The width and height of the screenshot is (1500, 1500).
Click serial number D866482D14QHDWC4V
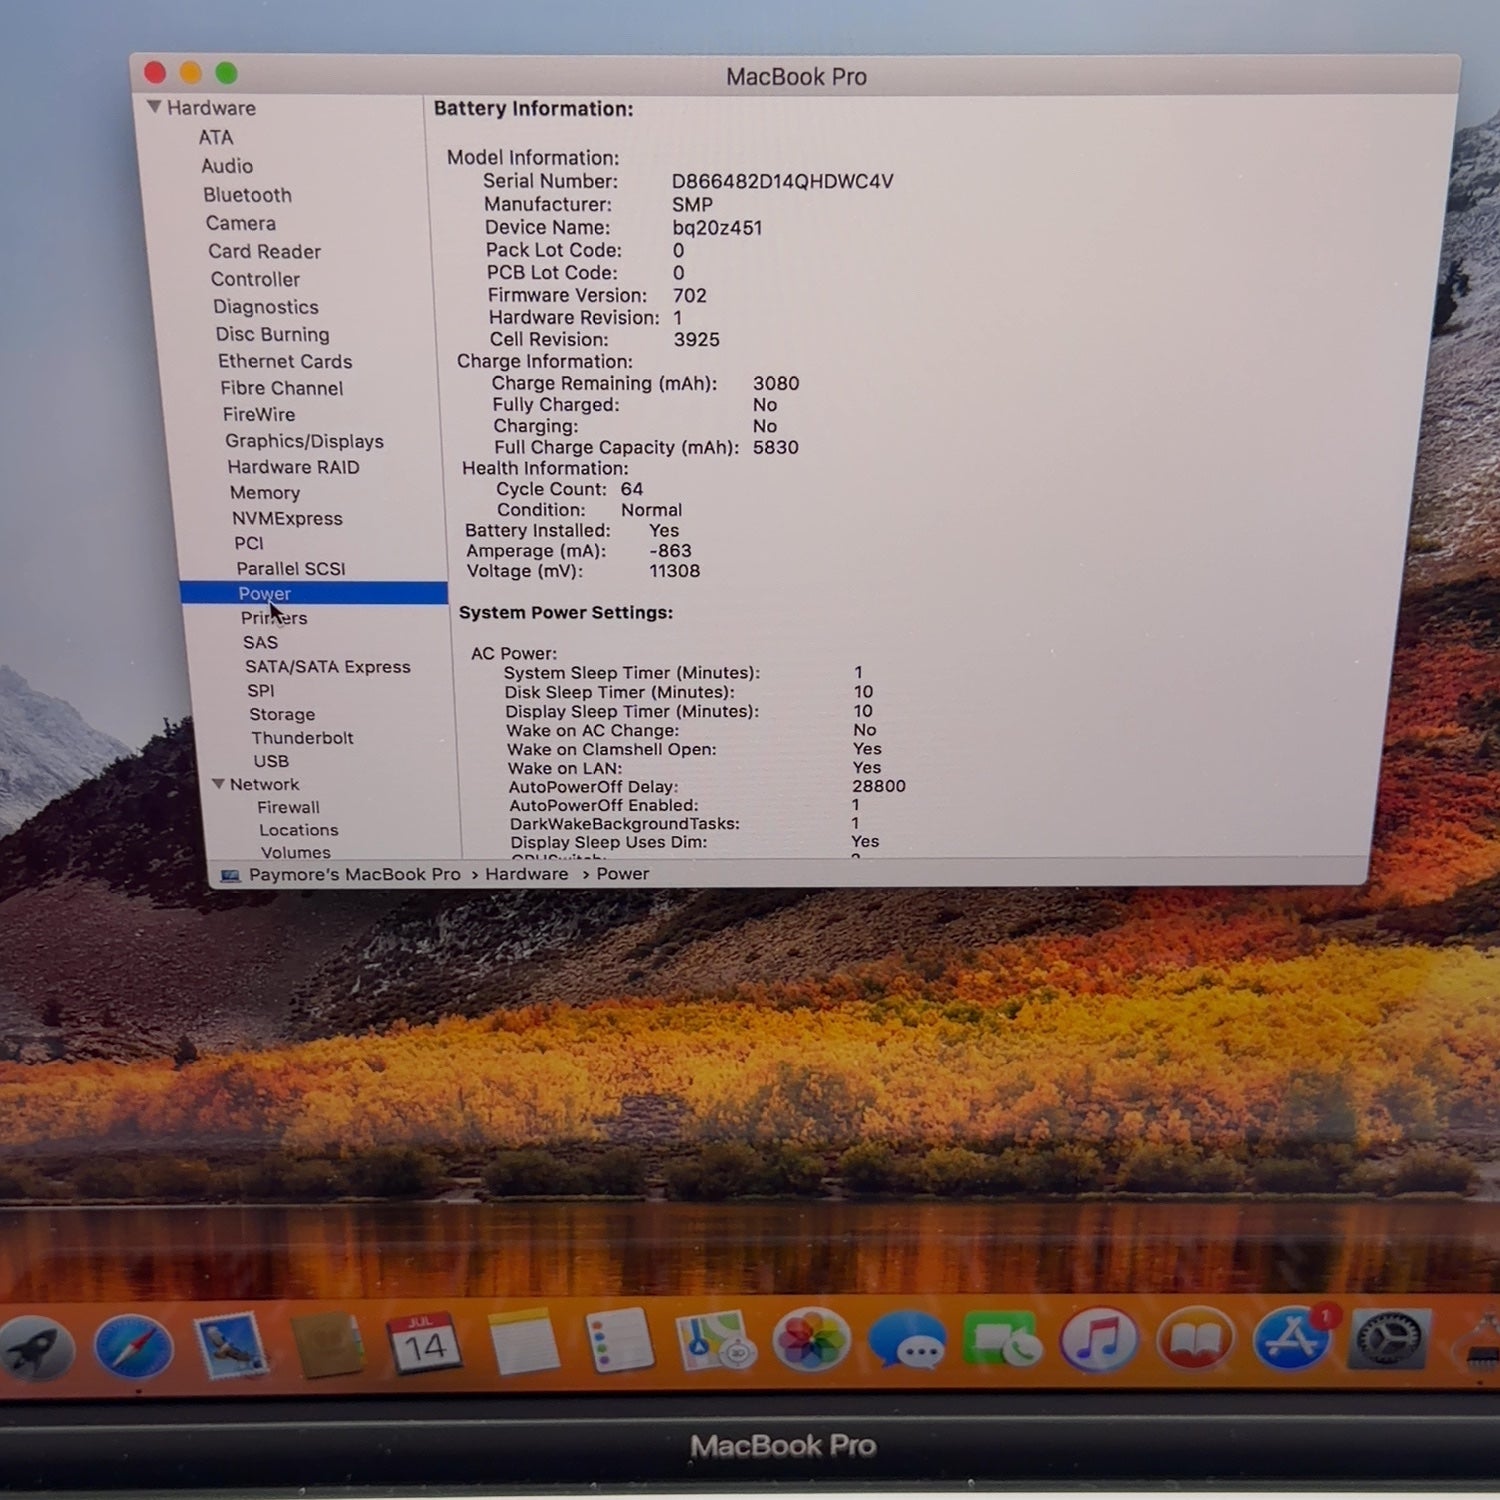tap(783, 181)
